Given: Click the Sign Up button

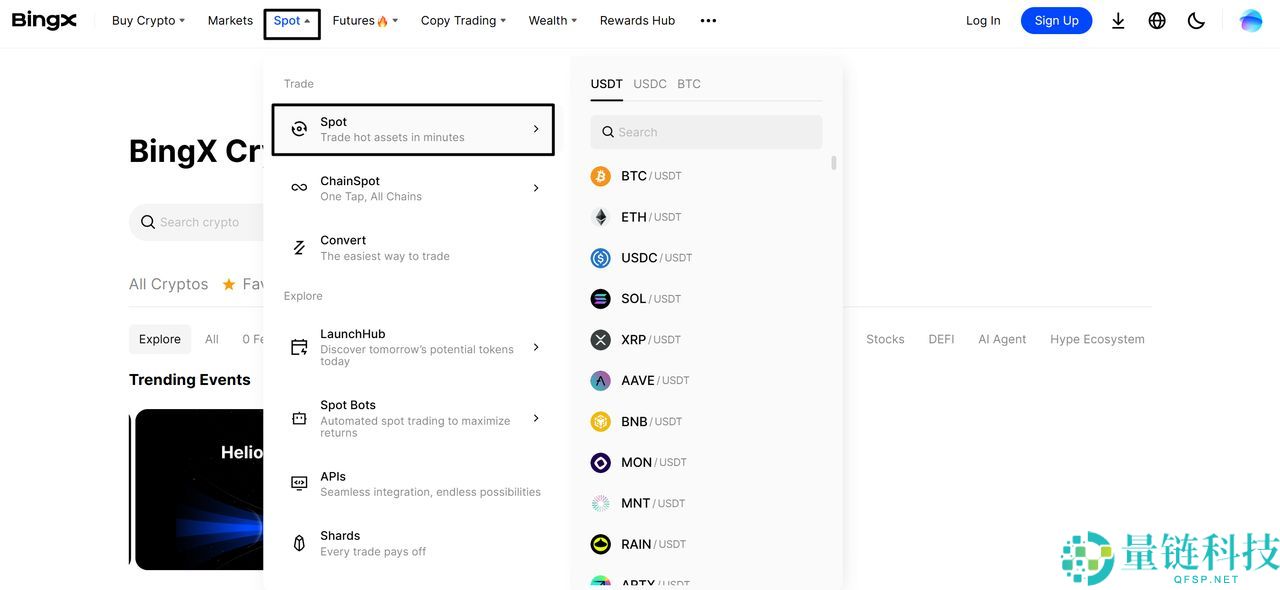Looking at the screenshot, I should pos(1057,21).
